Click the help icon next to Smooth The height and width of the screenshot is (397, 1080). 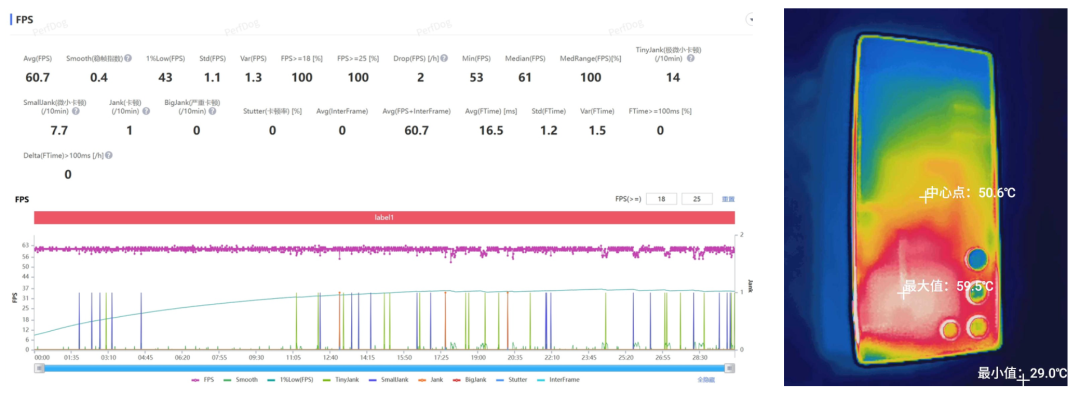click(129, 59)
